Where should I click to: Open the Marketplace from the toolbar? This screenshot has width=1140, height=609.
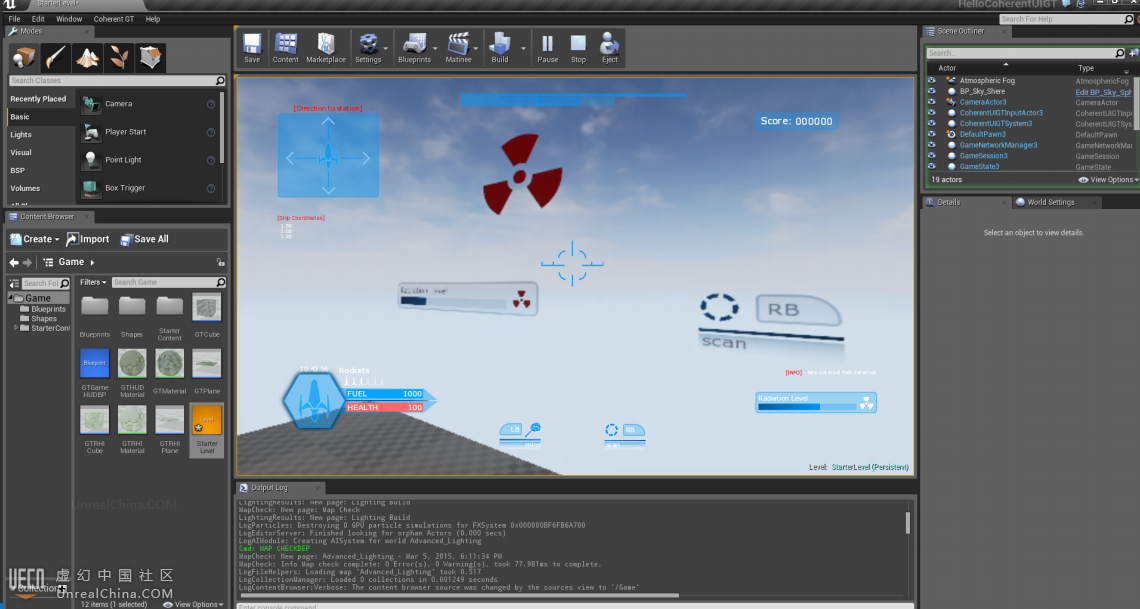point(325,48)
